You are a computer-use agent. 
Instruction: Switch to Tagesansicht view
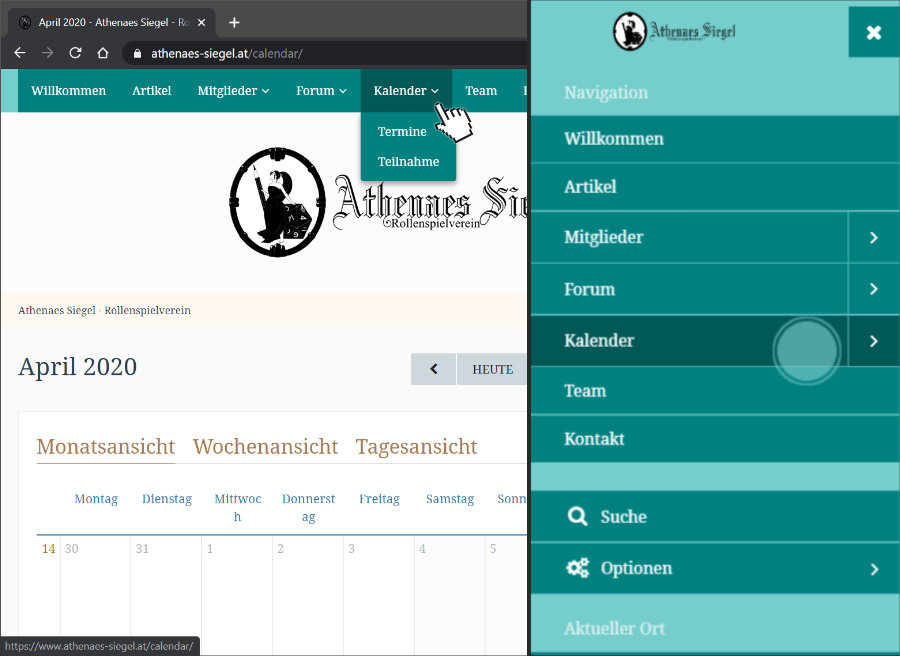point(416,447)
